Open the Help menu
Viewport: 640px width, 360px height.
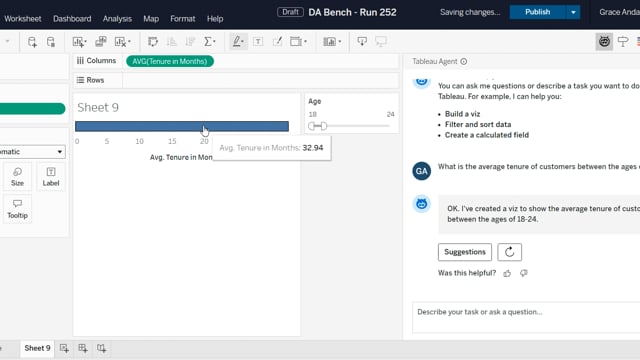pyautogui.click(x=215, y=19)
